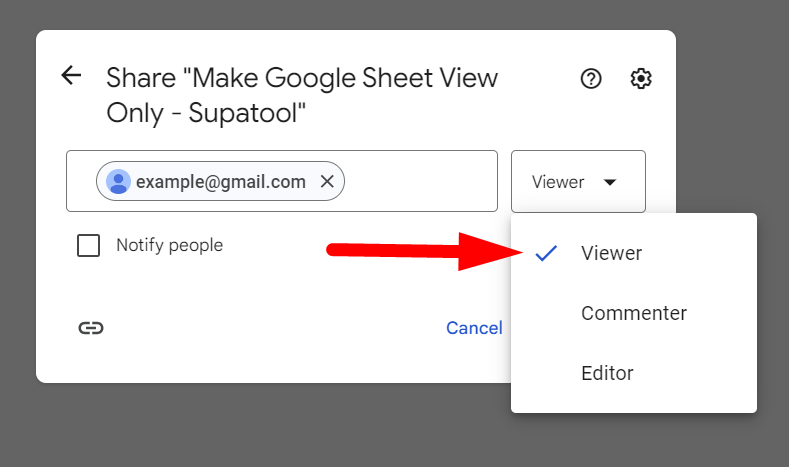789x467 pixels.
Task: Enable the Notify people checkbox
Action: (x=89, y=245)
